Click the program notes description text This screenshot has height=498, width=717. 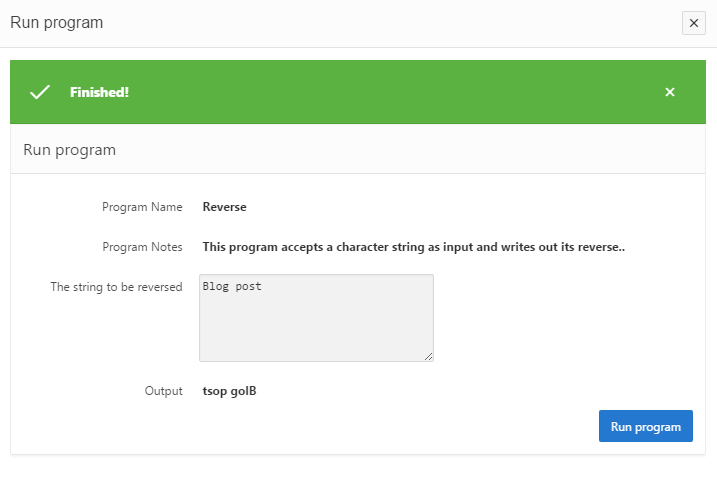(413, 246)
